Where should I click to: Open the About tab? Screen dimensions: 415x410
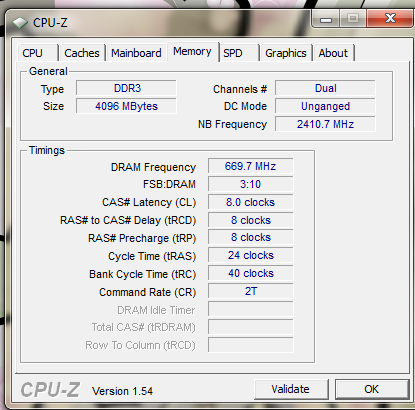pyautogui.click(x=333, y=53)
